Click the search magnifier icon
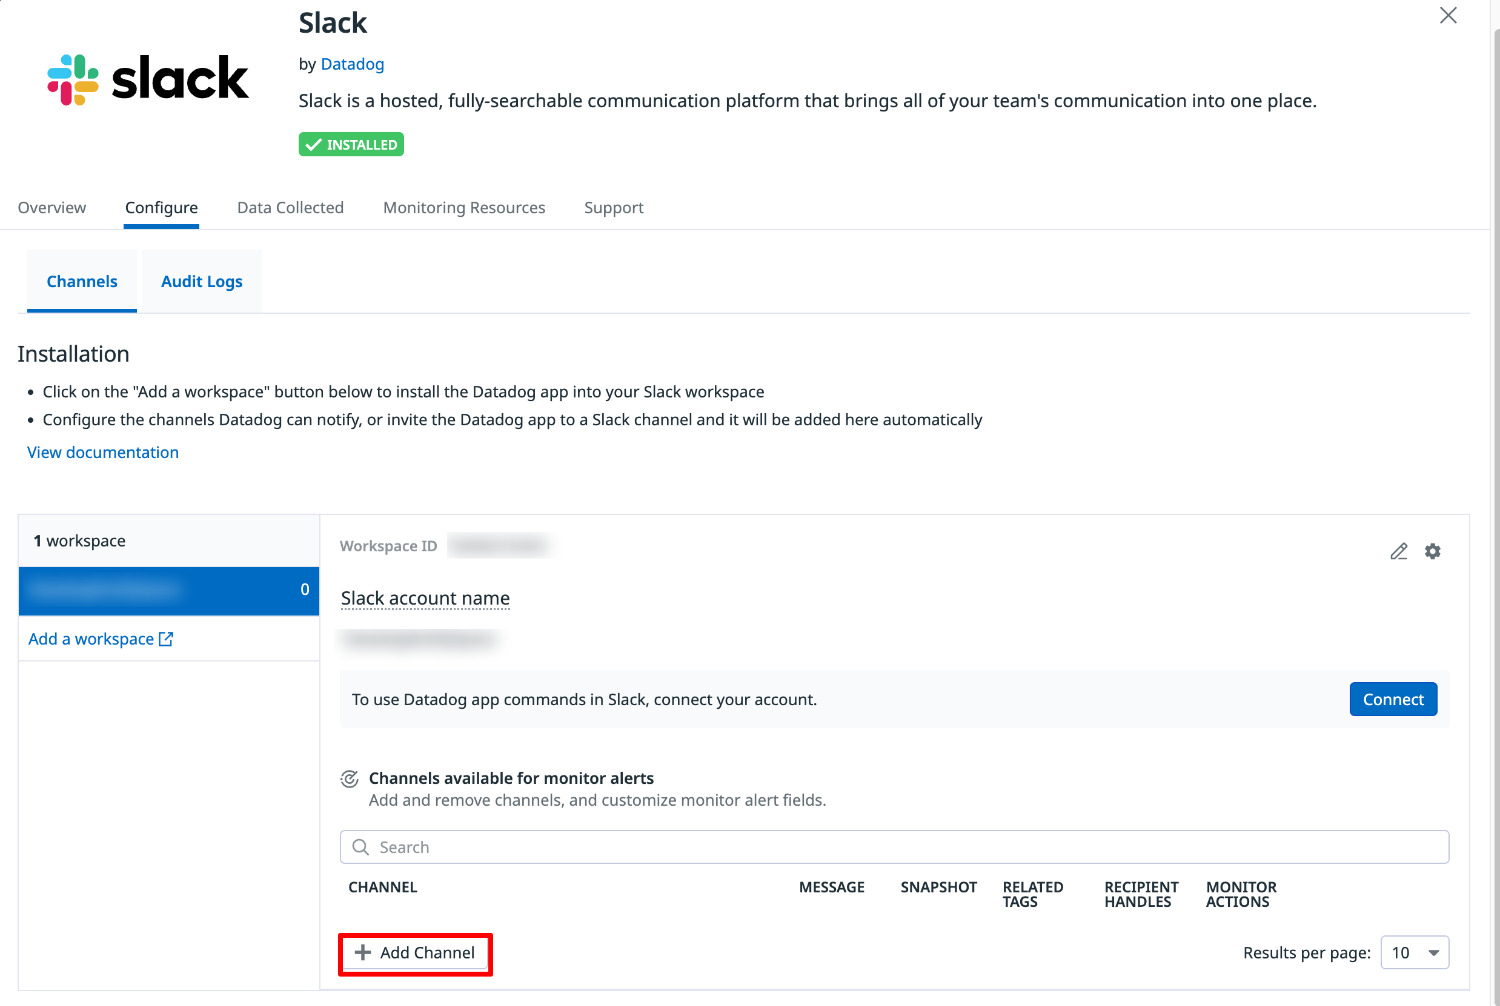This screenshot has height=1006, width=1500. (361, 847)
